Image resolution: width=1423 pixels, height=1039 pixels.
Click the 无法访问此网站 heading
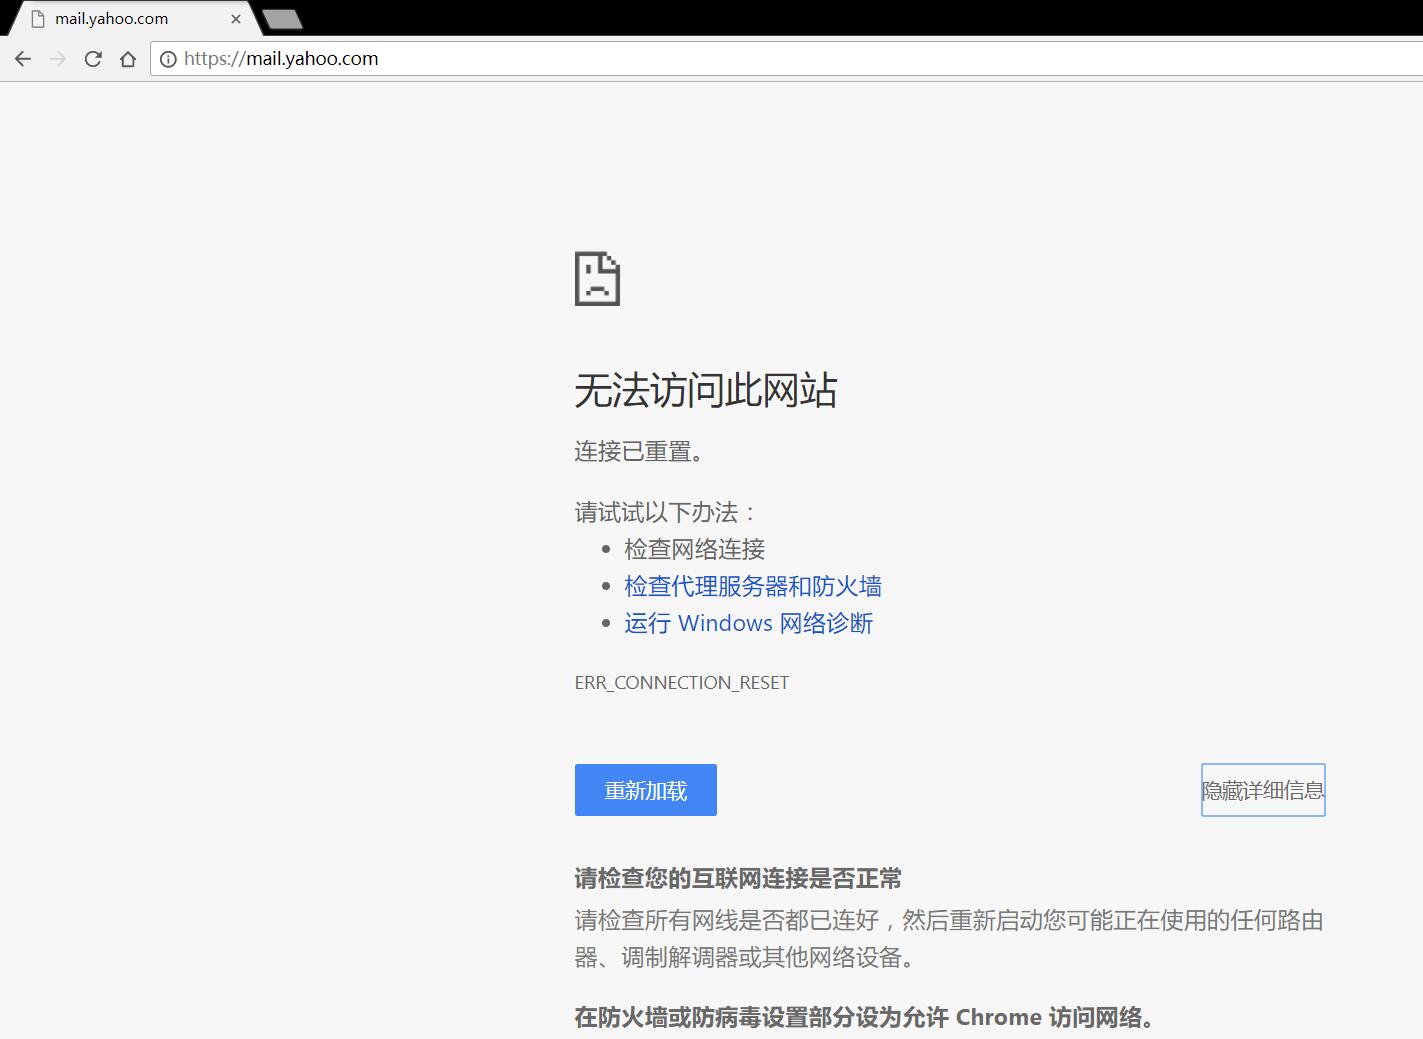click(x=705, y=390)
